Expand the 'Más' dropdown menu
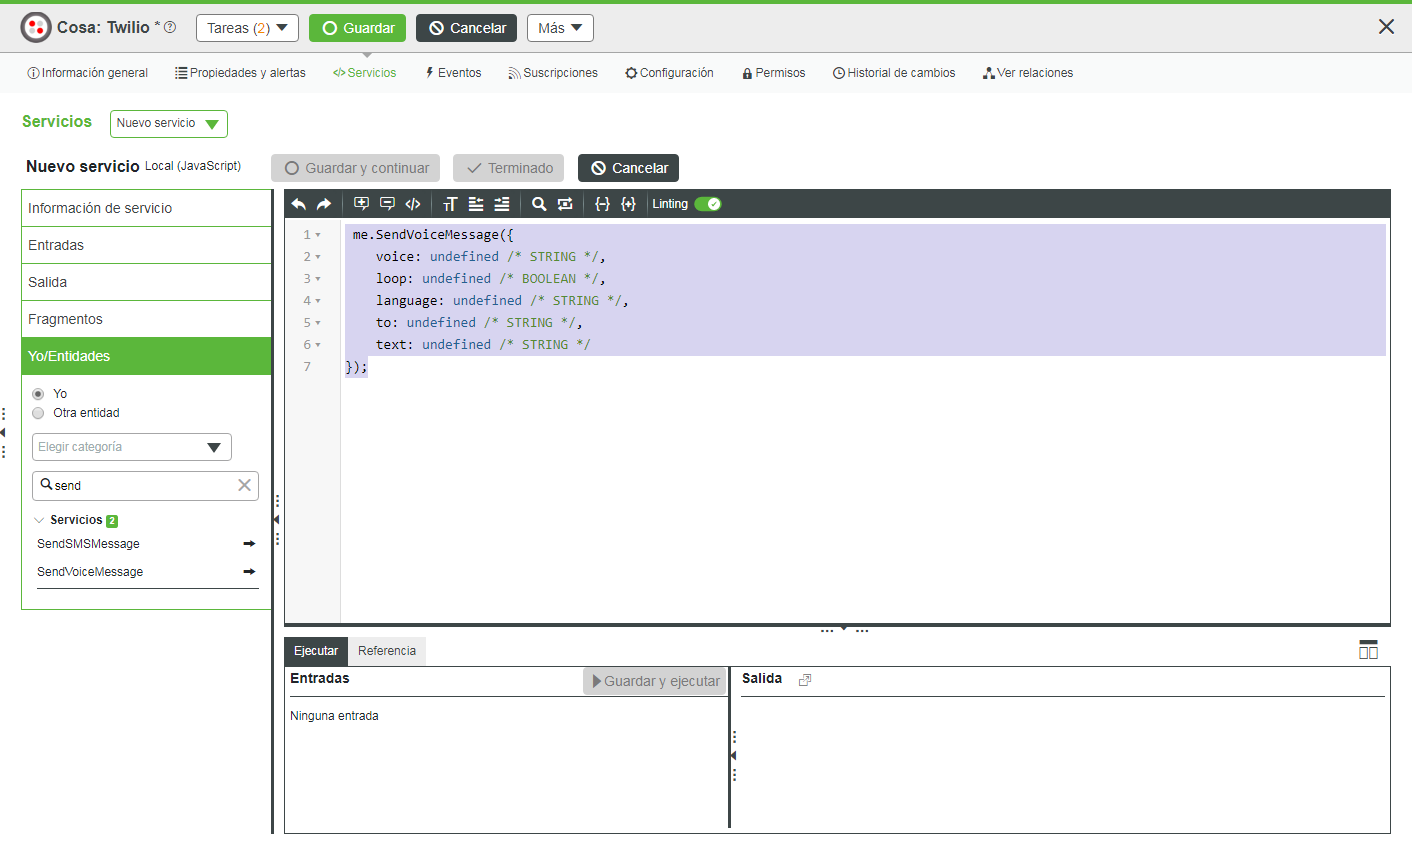1412x850 pixels. pos(560,28)
